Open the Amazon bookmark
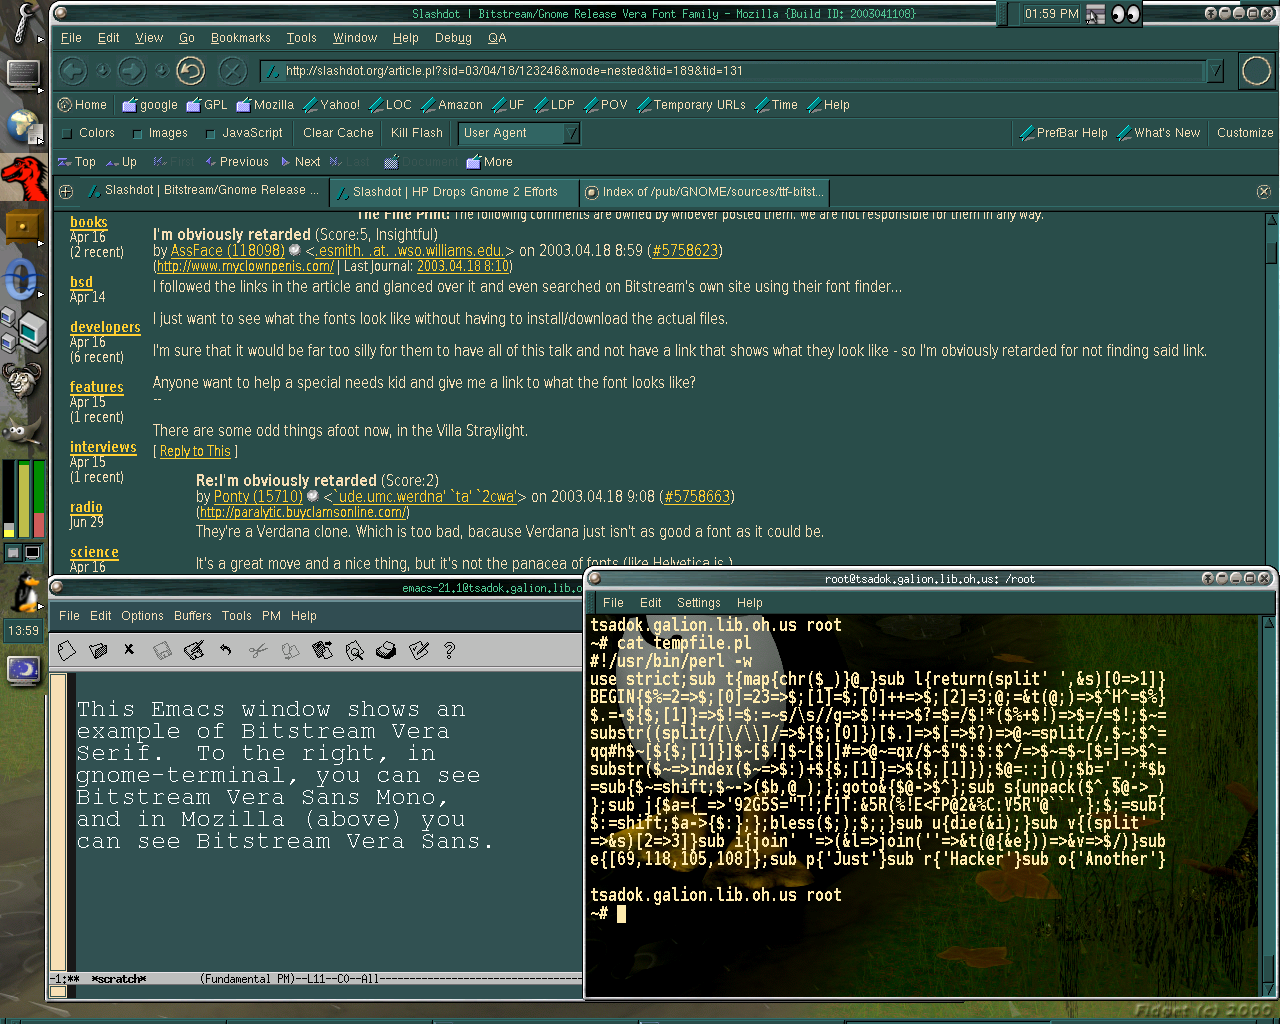 (452, 105)
